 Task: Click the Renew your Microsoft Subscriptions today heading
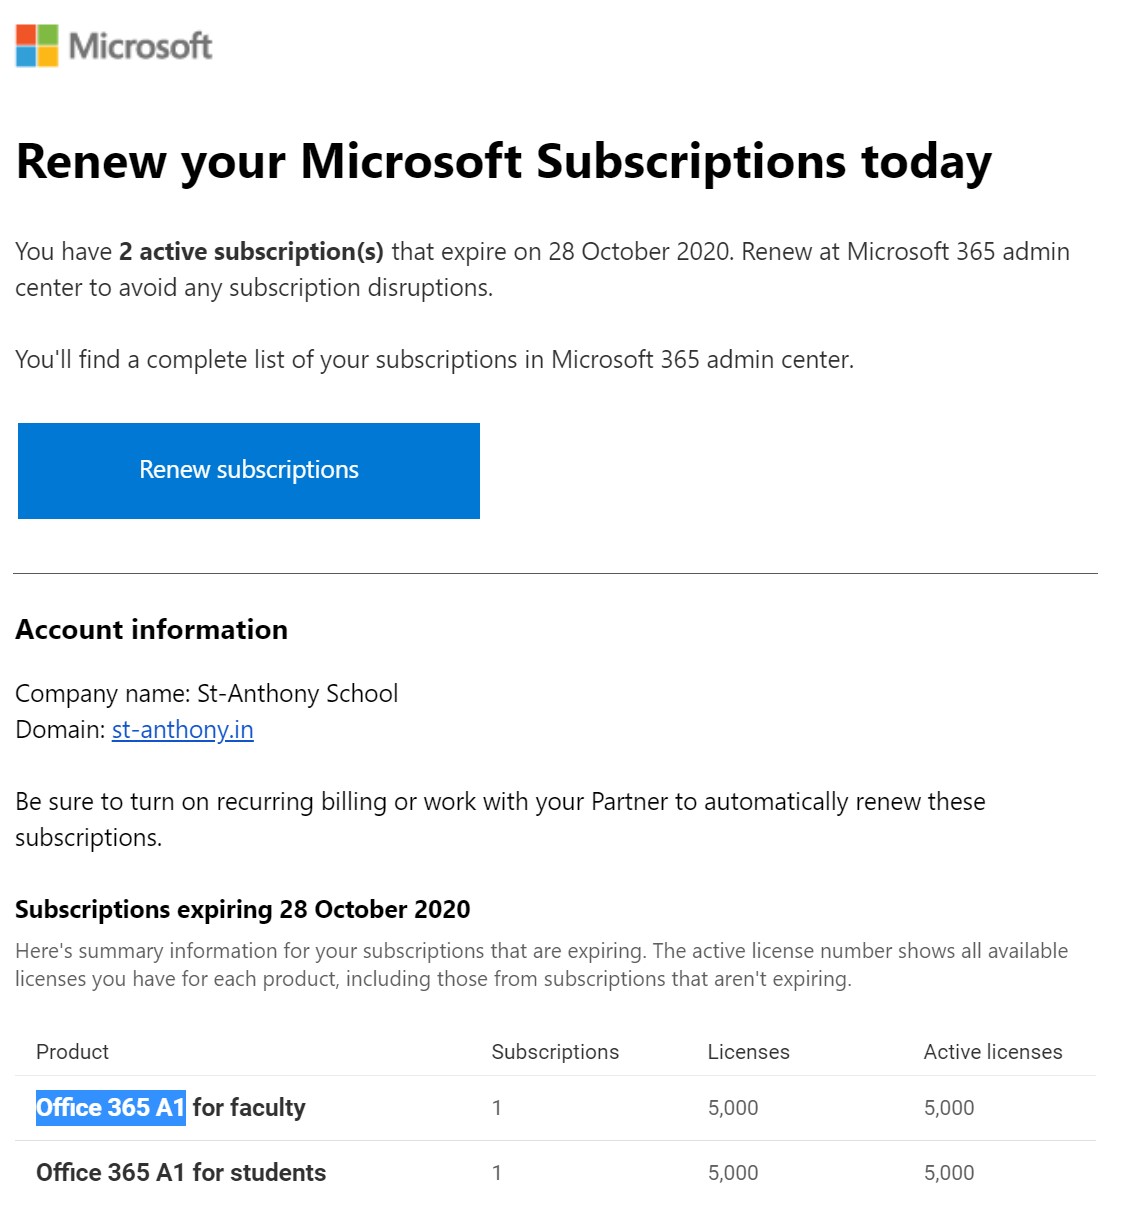click(504, 161)
